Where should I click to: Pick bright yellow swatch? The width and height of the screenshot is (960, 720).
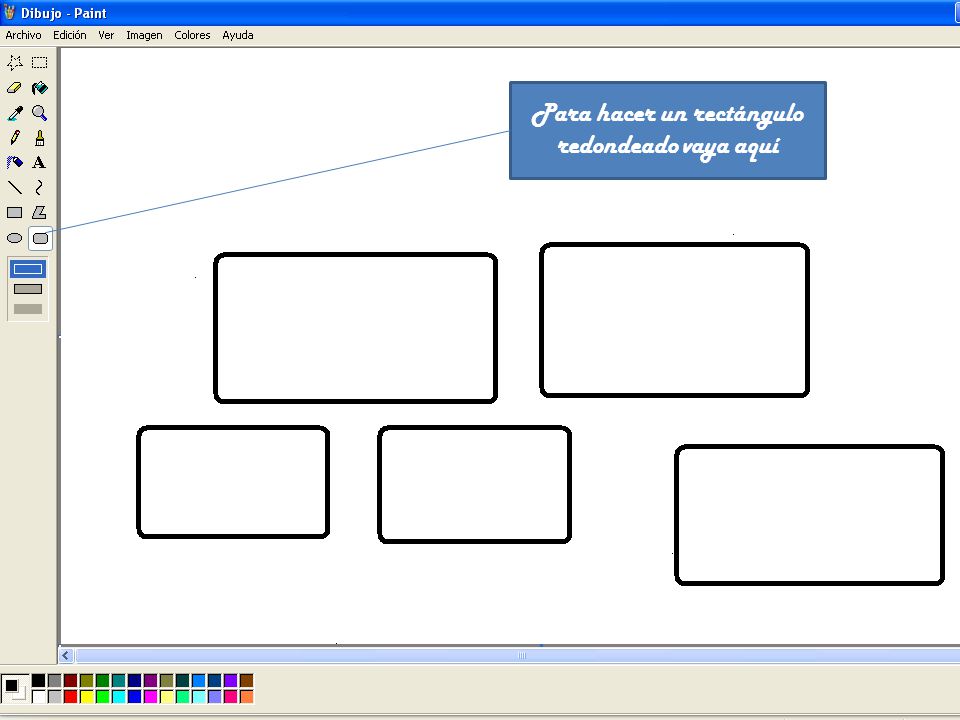(x=86, y=697)
